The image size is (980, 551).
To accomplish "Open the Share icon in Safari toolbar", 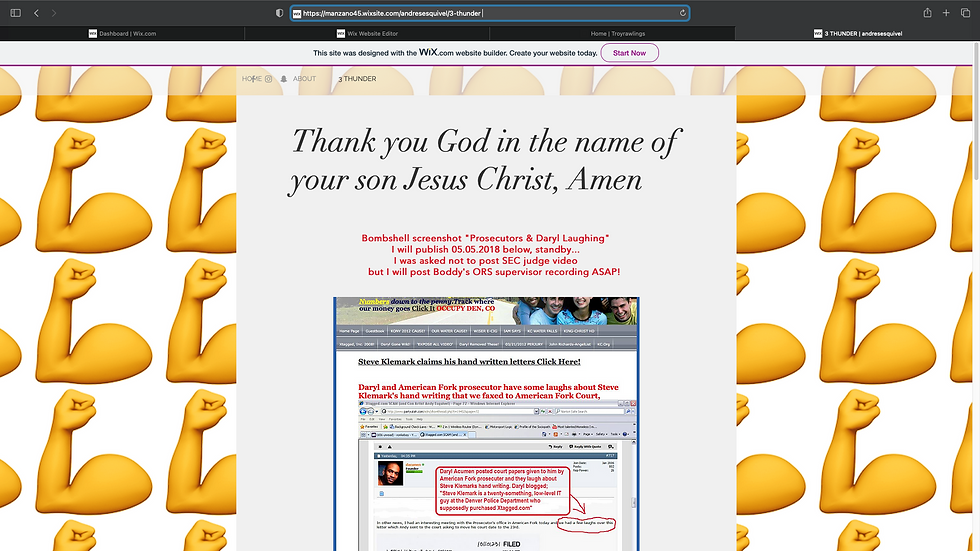I will click(x=928, y=12).
